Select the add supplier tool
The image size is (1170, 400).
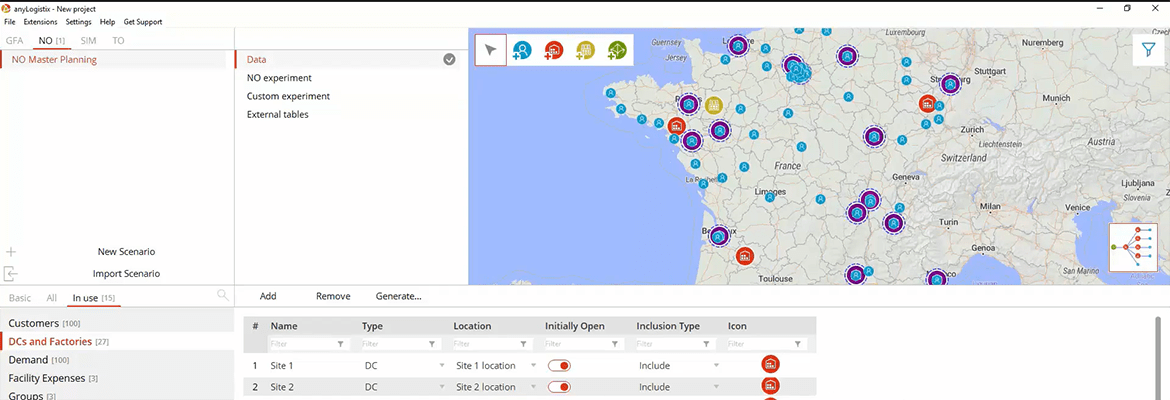coord(616,51)
